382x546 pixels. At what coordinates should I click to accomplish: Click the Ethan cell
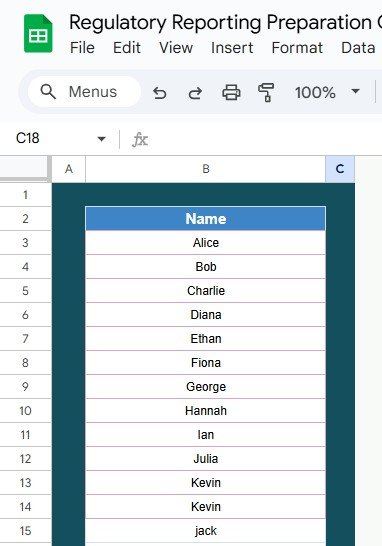(x=205, y=339)
